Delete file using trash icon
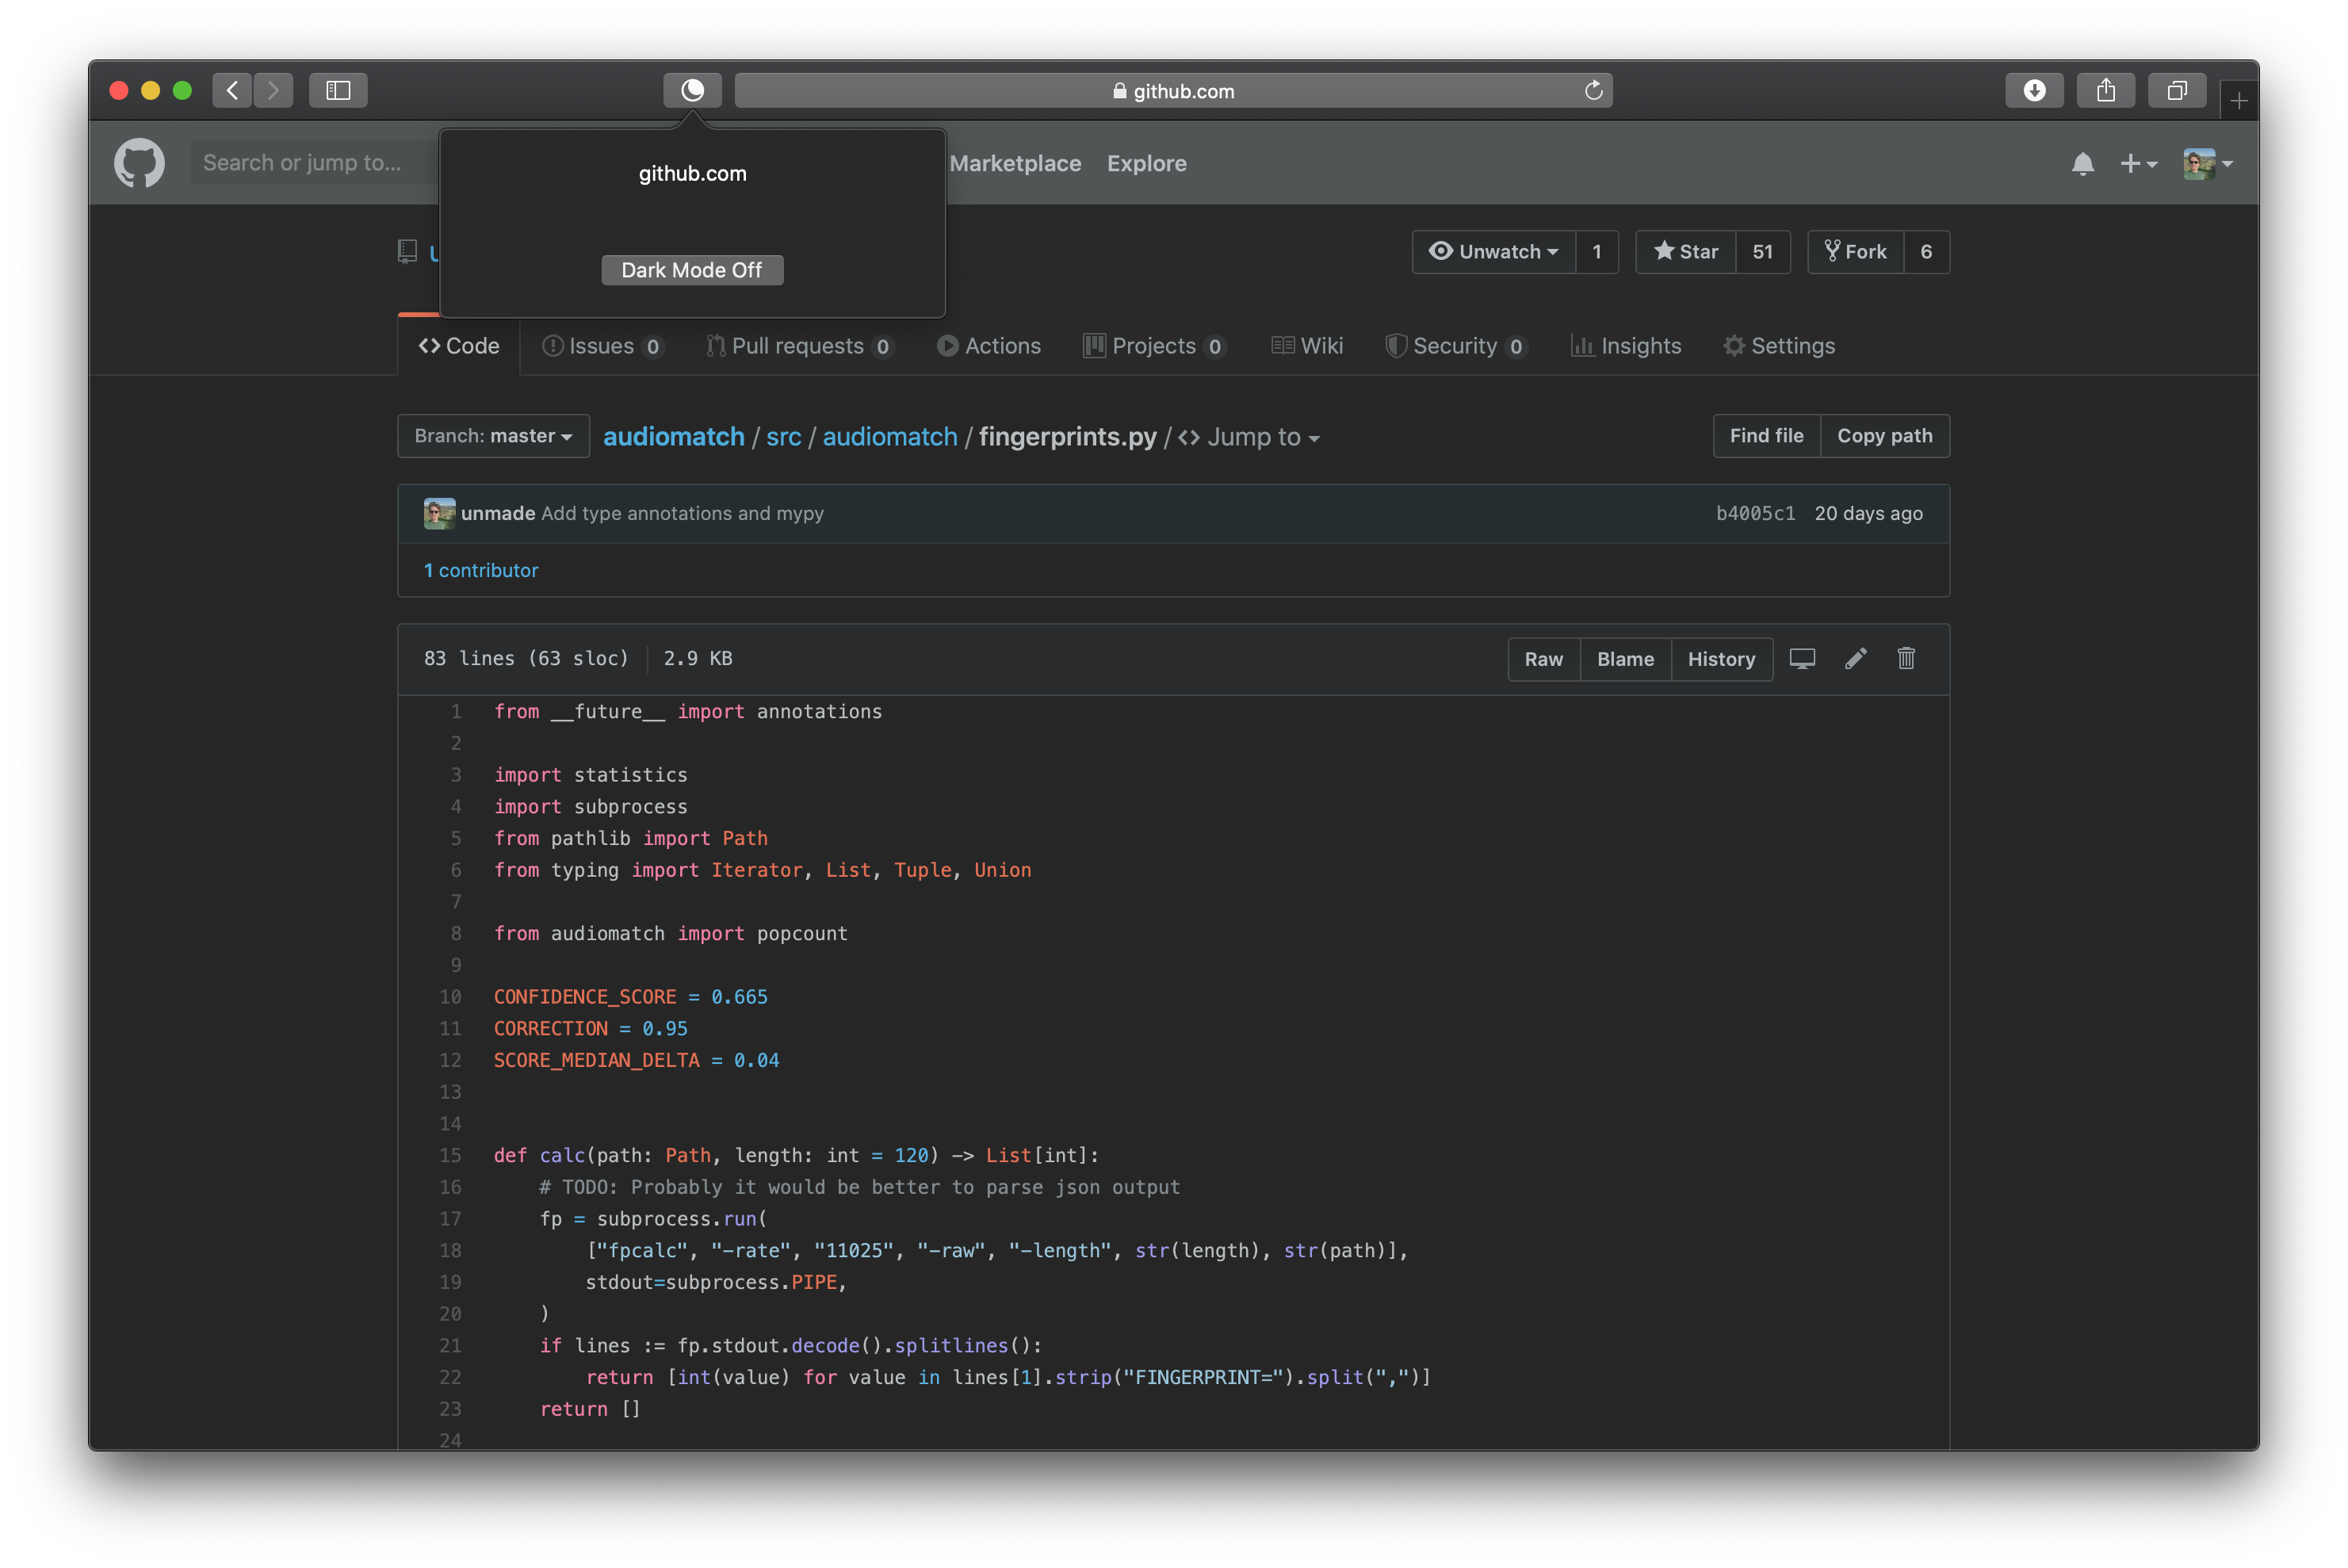Image resolution: width=2348 pixels, height=1568 pixels. click(x=1906, y=658)
